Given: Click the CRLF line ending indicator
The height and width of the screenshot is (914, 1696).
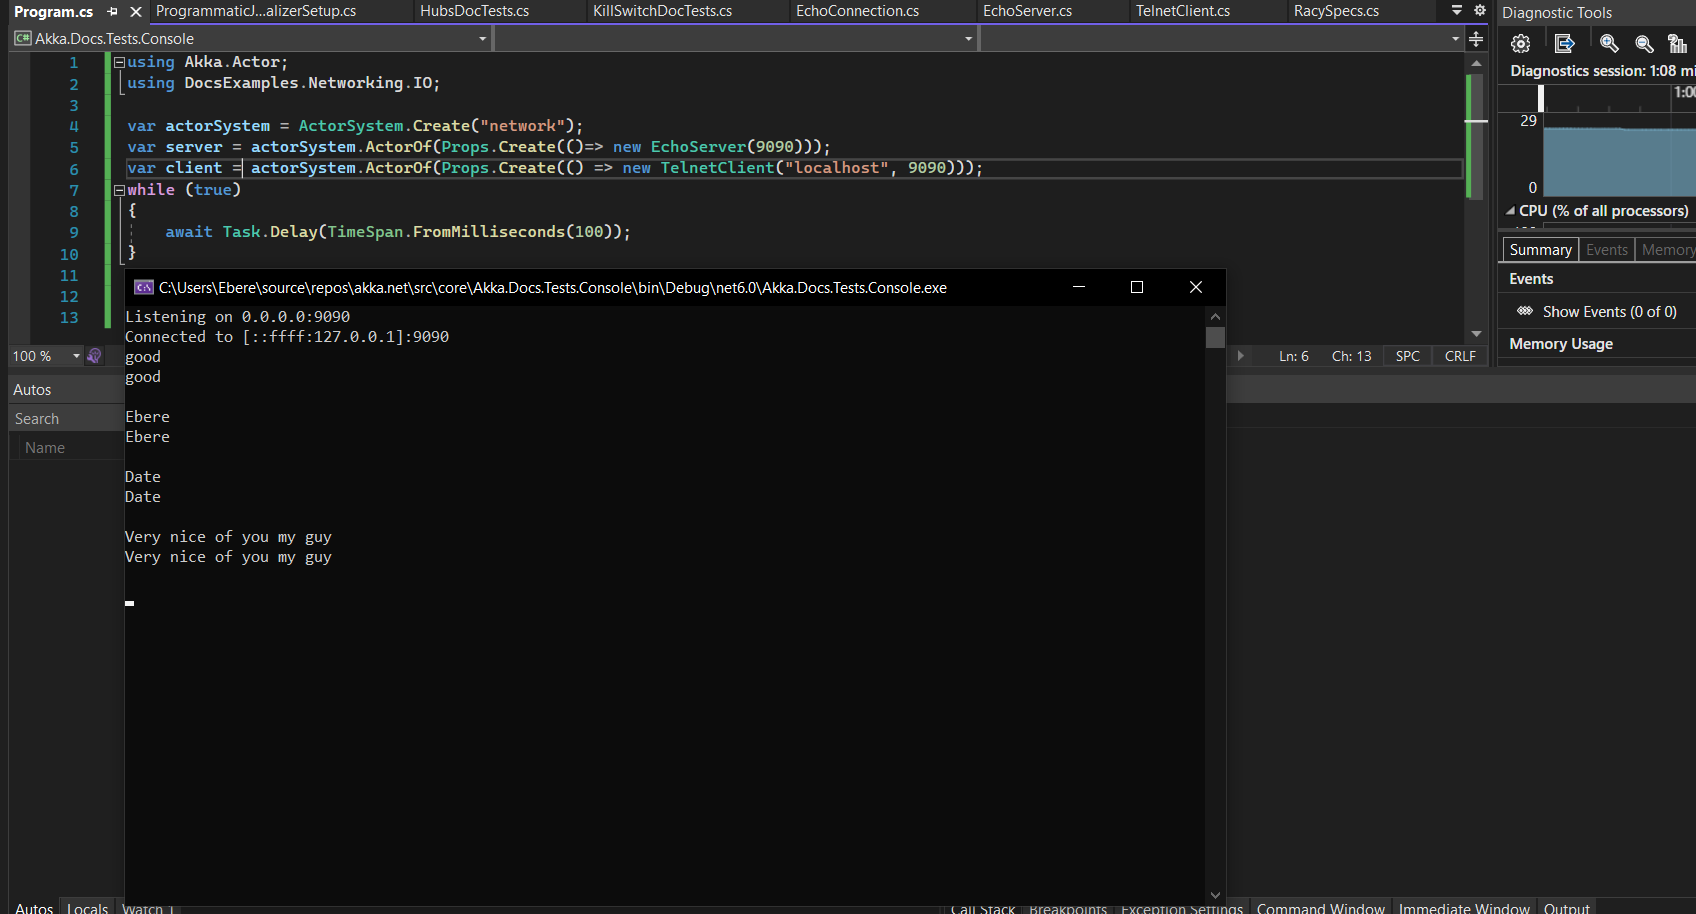Looking at the screenshot, I should [1460, 356].
